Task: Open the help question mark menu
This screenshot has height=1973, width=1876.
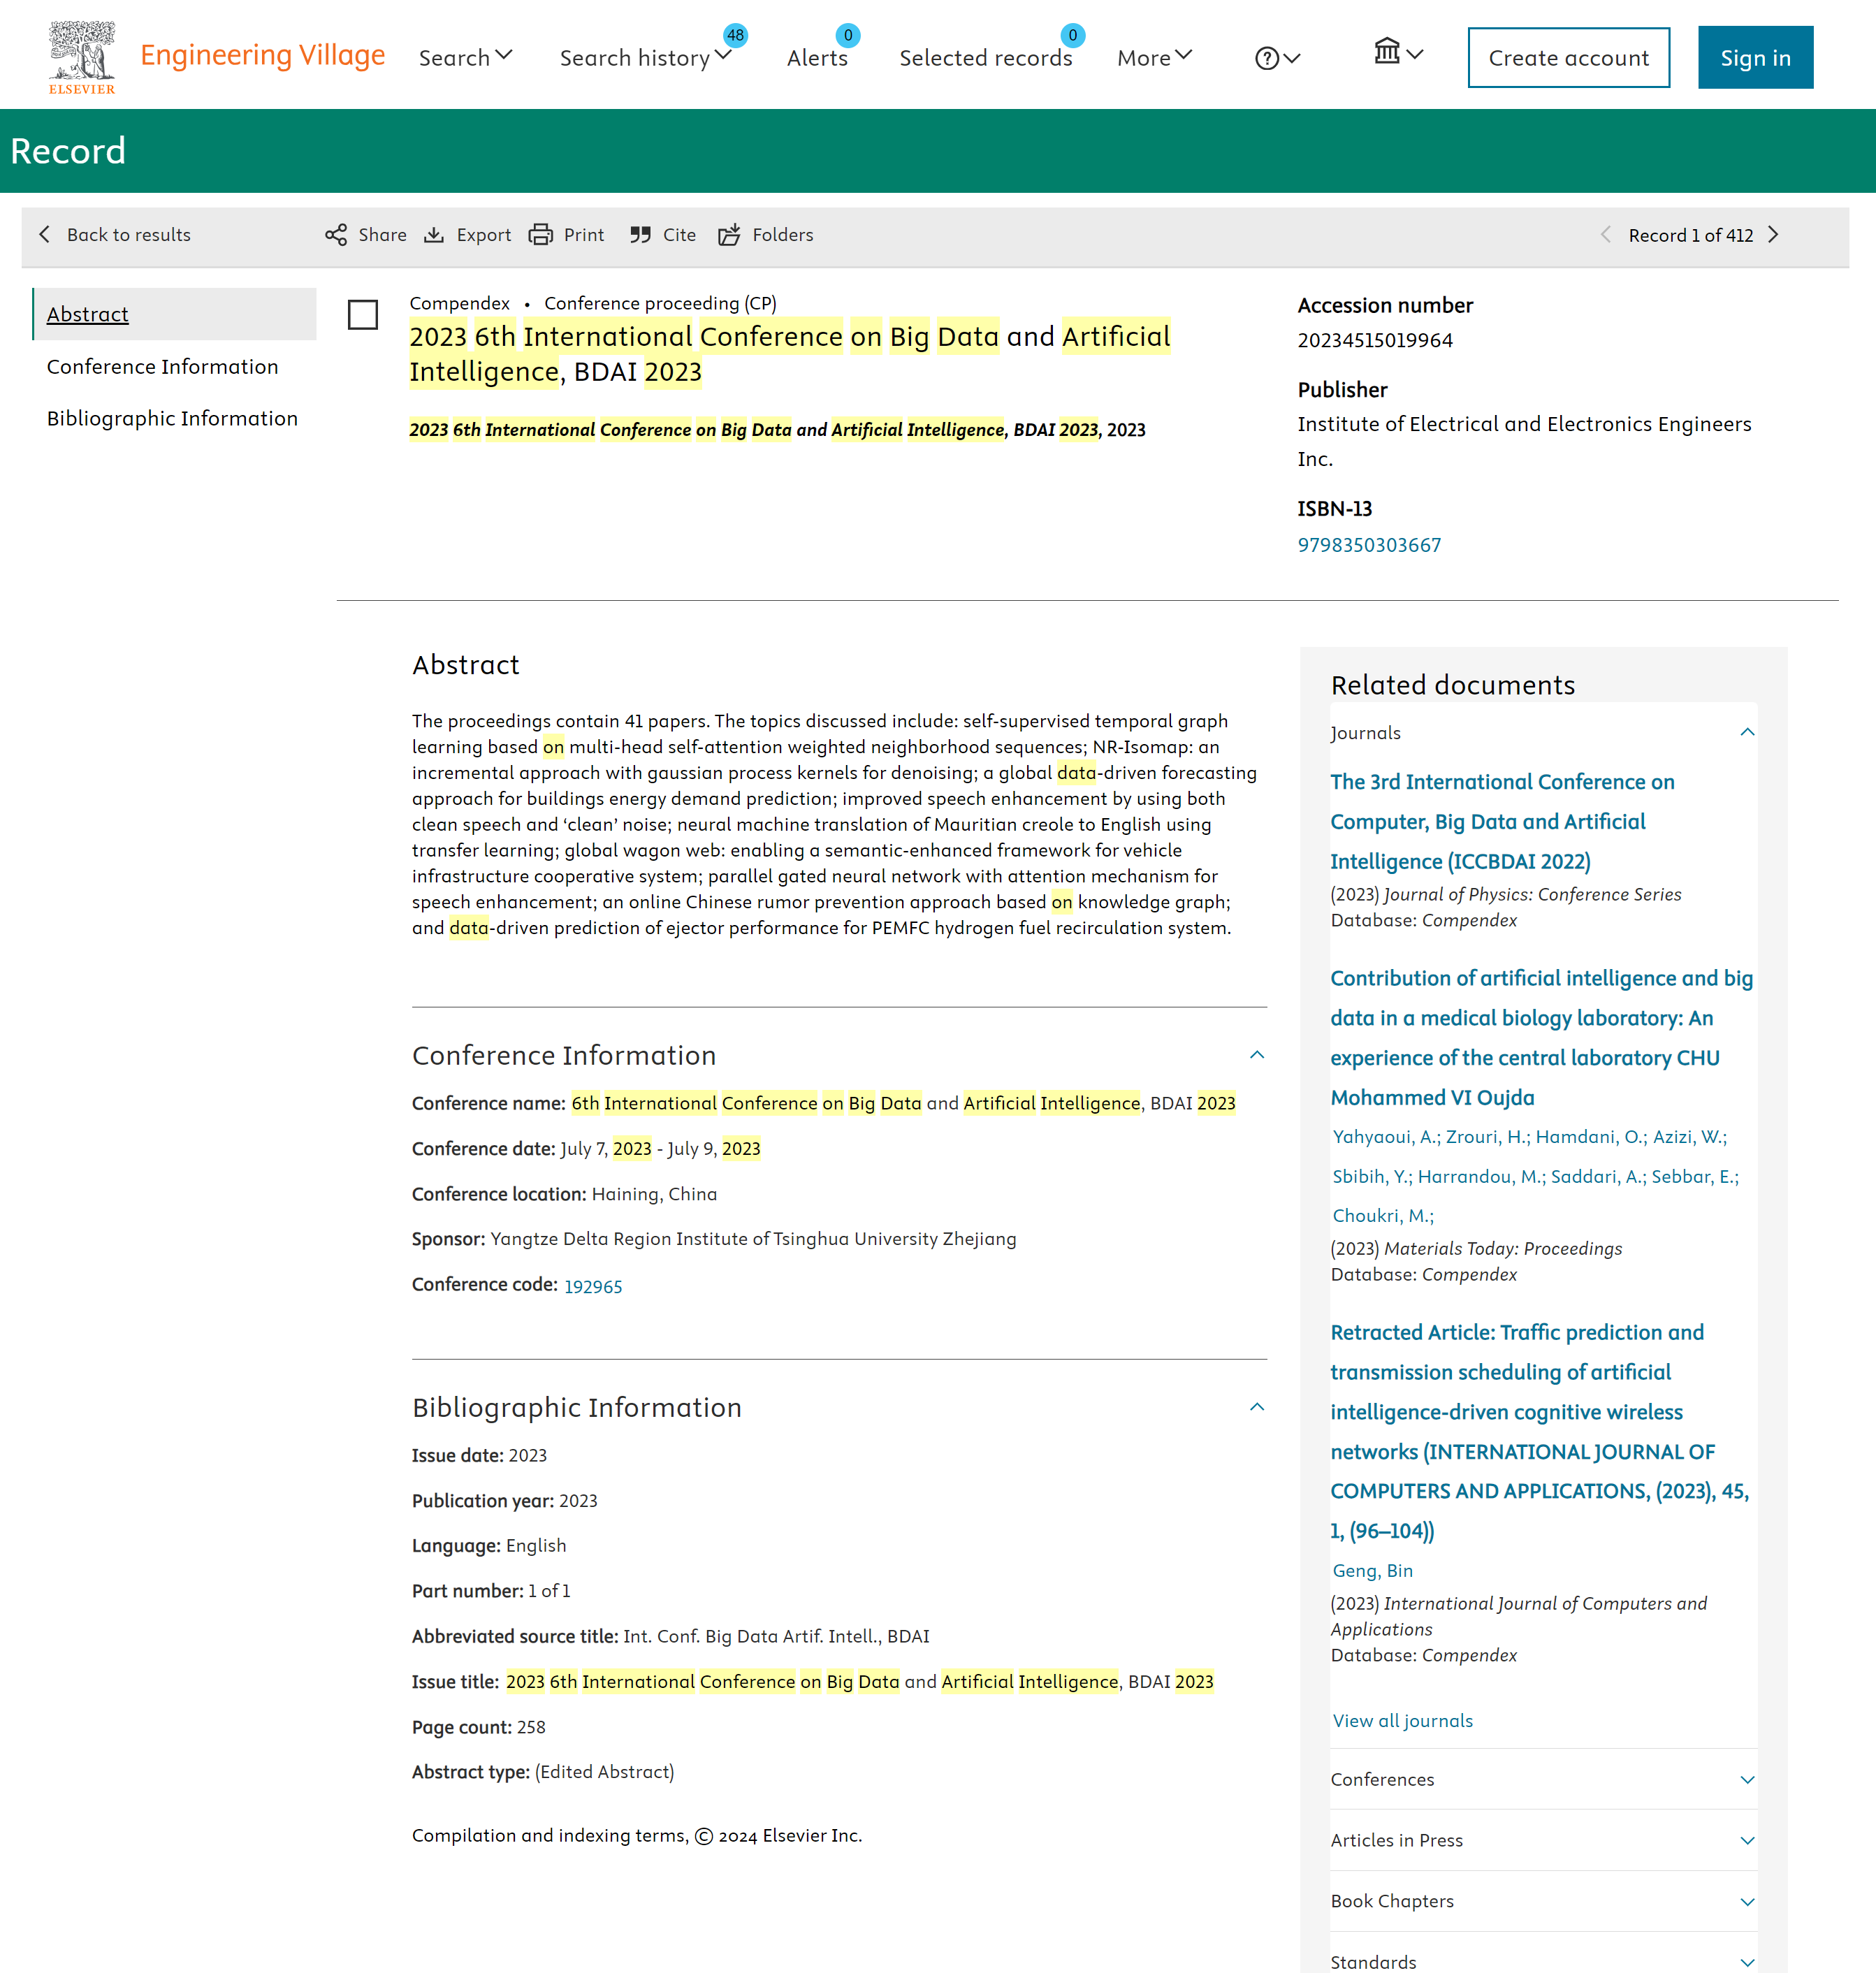Action: coord(1277,58)
